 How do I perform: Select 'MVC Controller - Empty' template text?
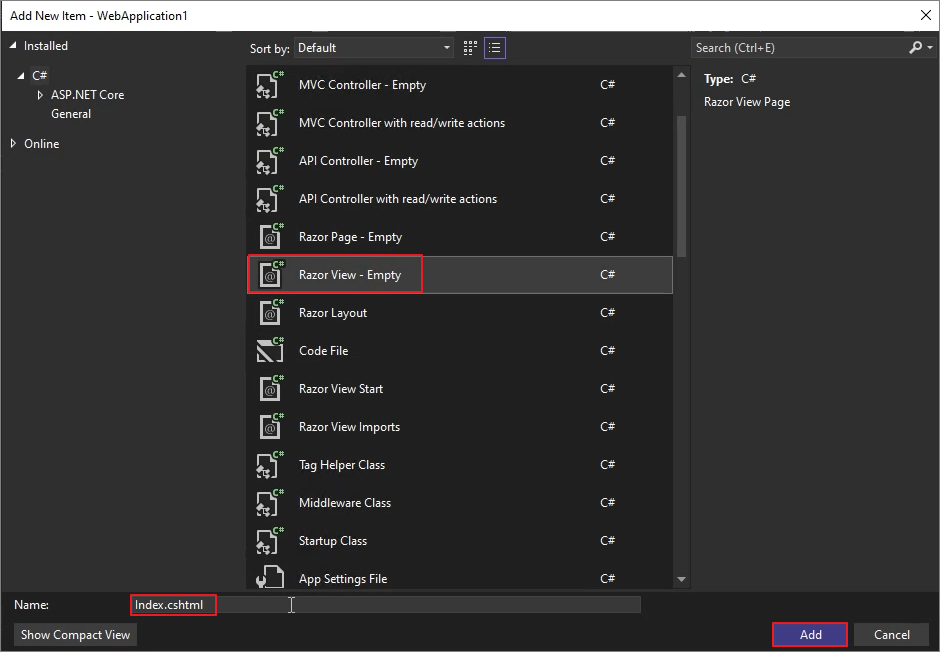(362, 85)
